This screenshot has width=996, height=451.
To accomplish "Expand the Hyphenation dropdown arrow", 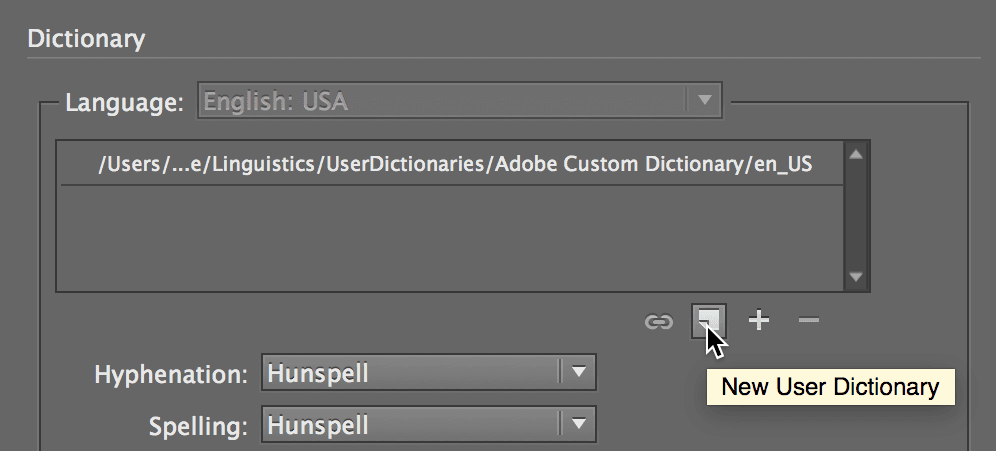I will click(578, 372).
